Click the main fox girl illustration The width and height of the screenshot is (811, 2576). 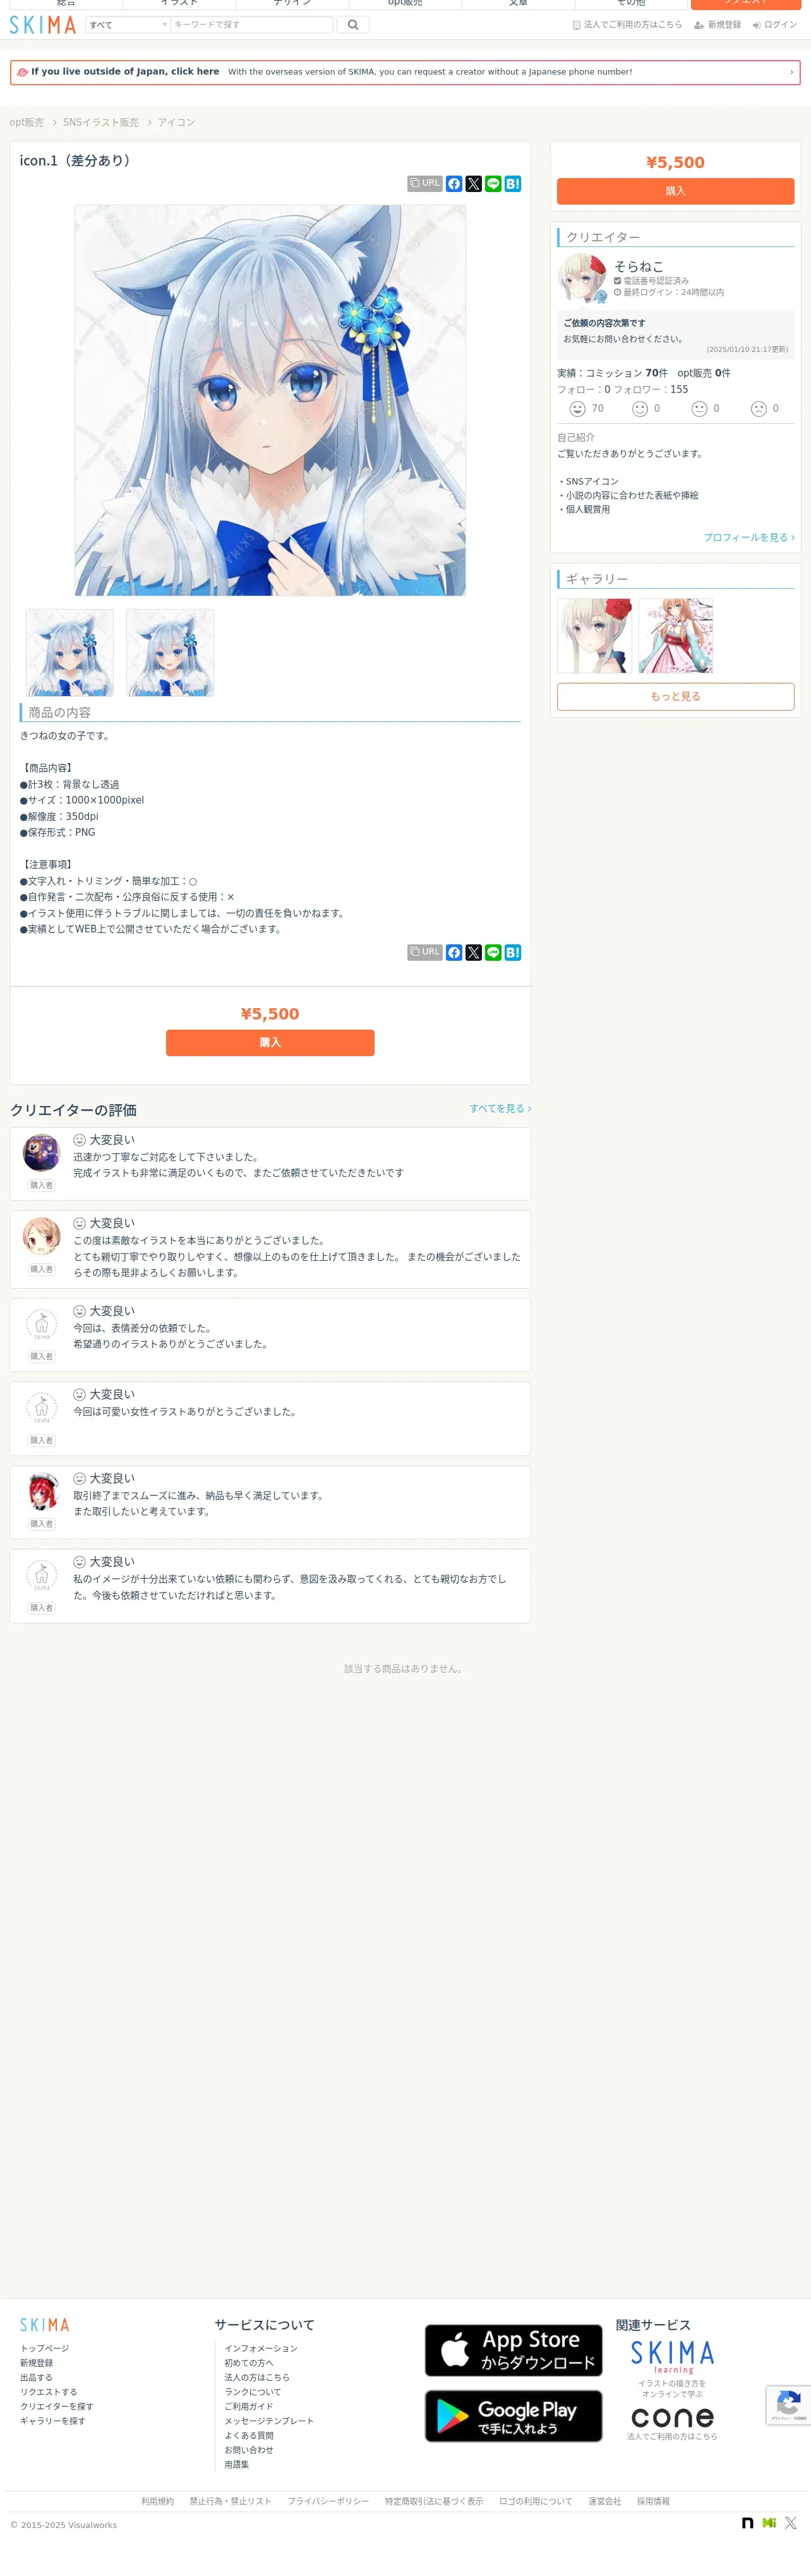coord(270,400)
